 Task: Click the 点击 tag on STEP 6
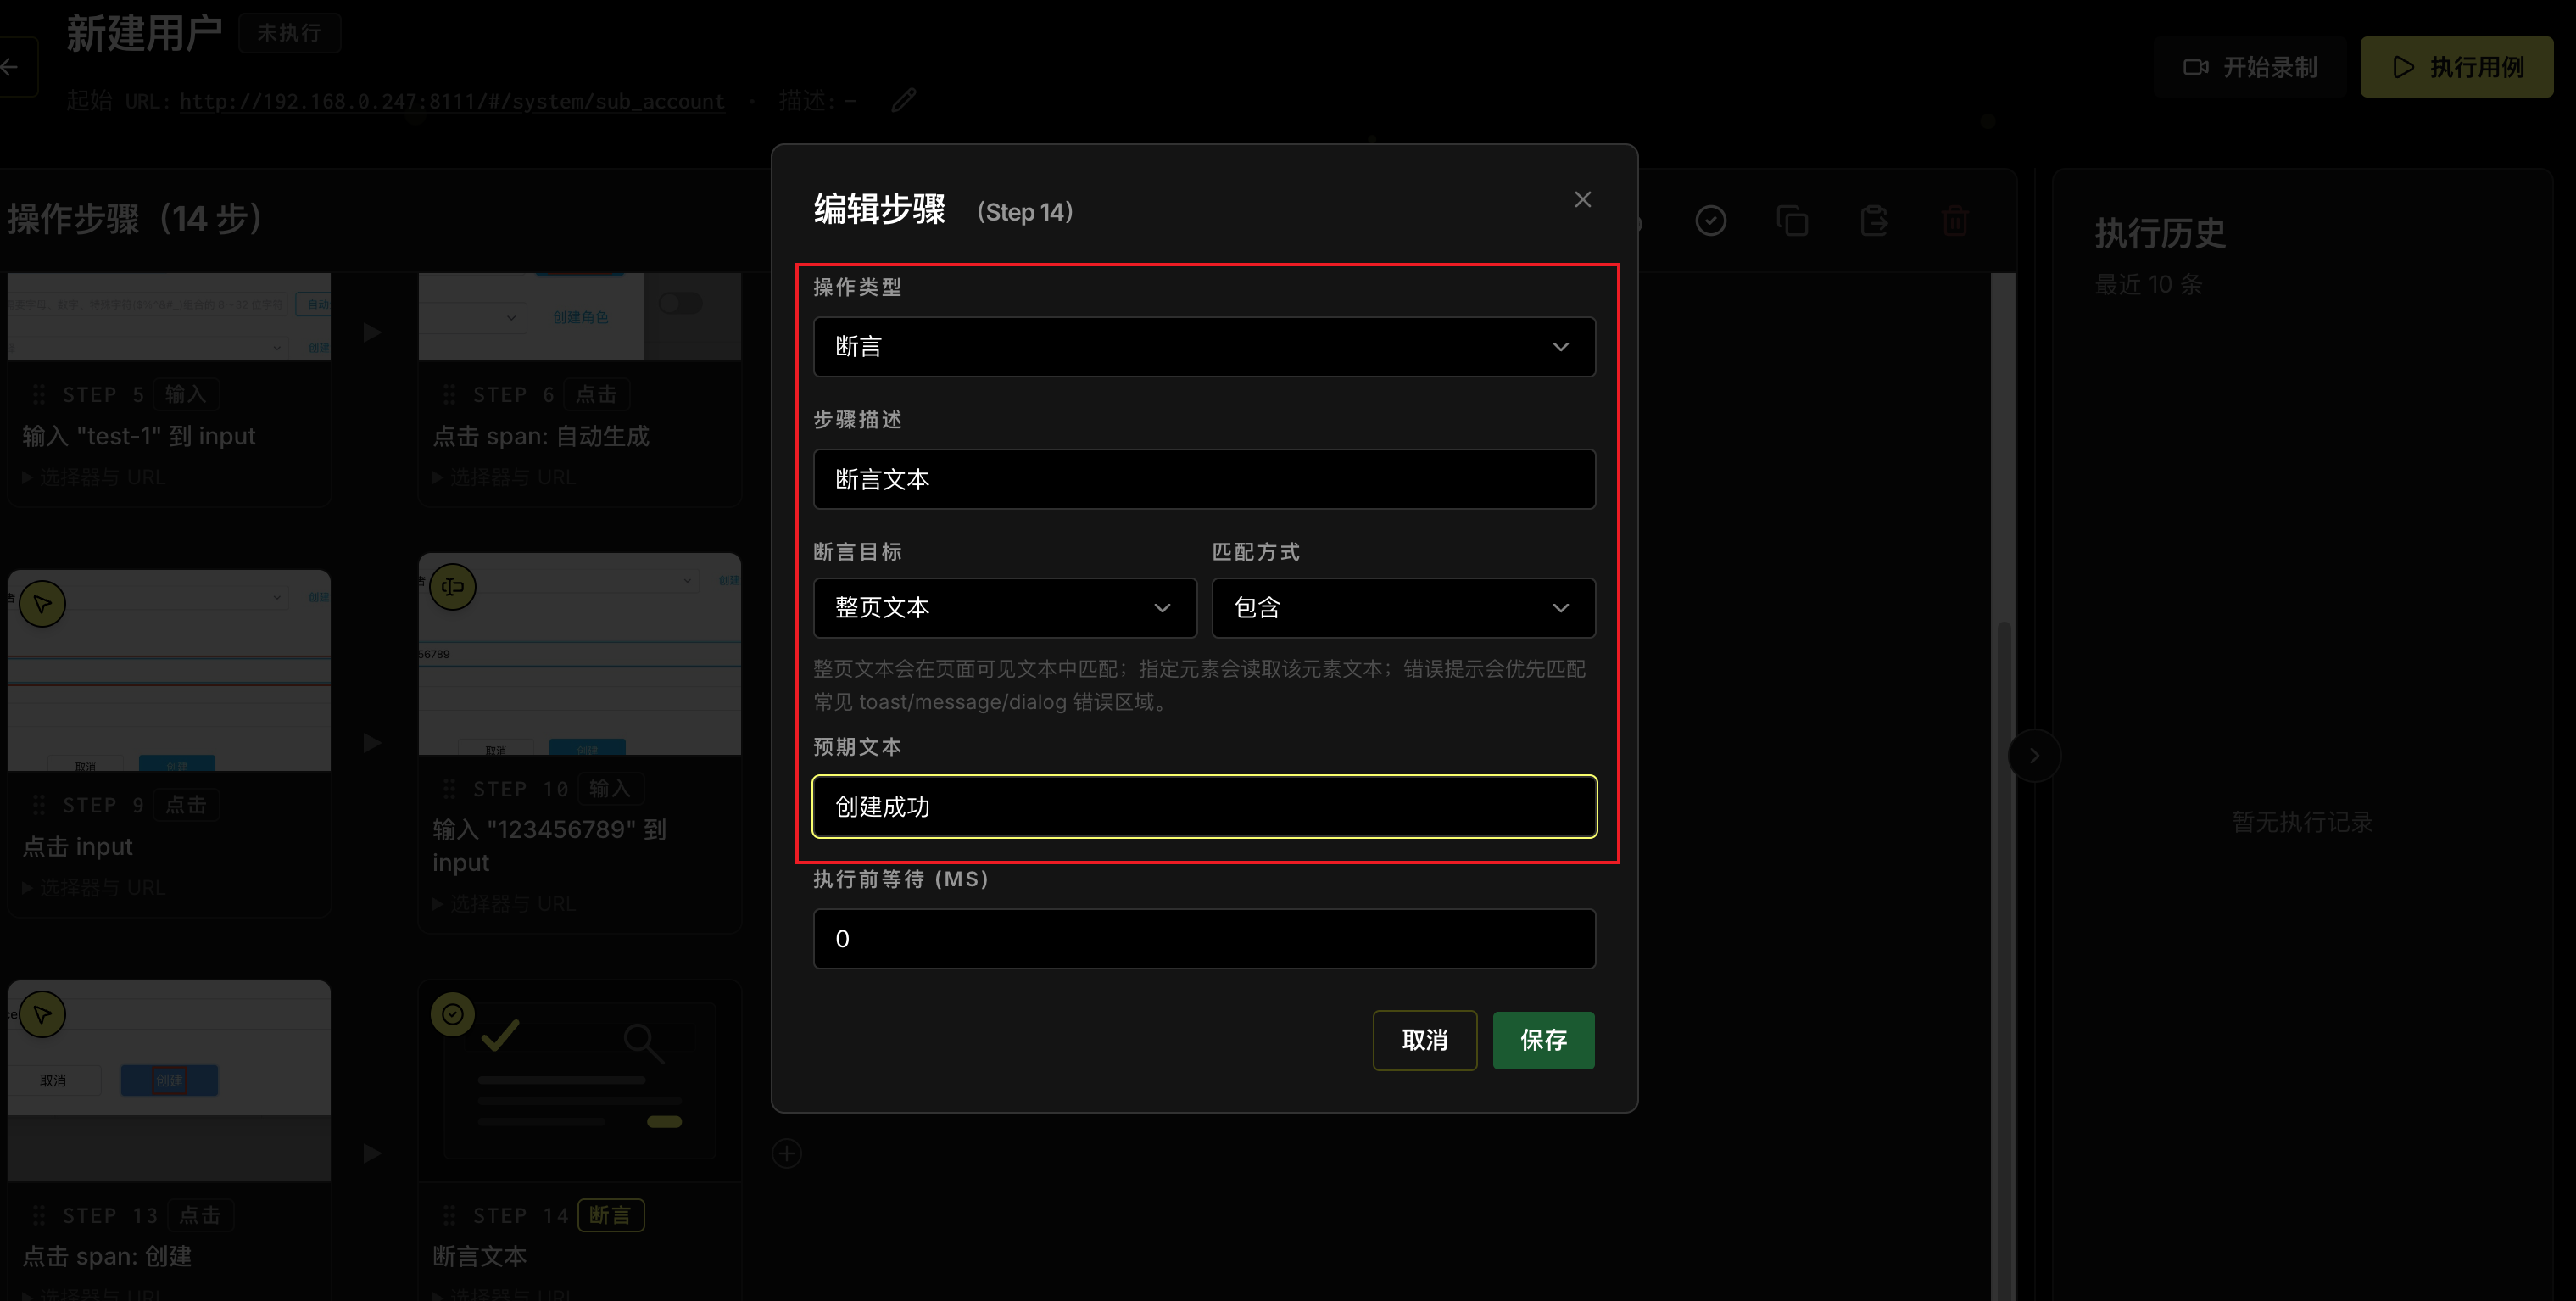pyautogui.click(x=596, y=394)
